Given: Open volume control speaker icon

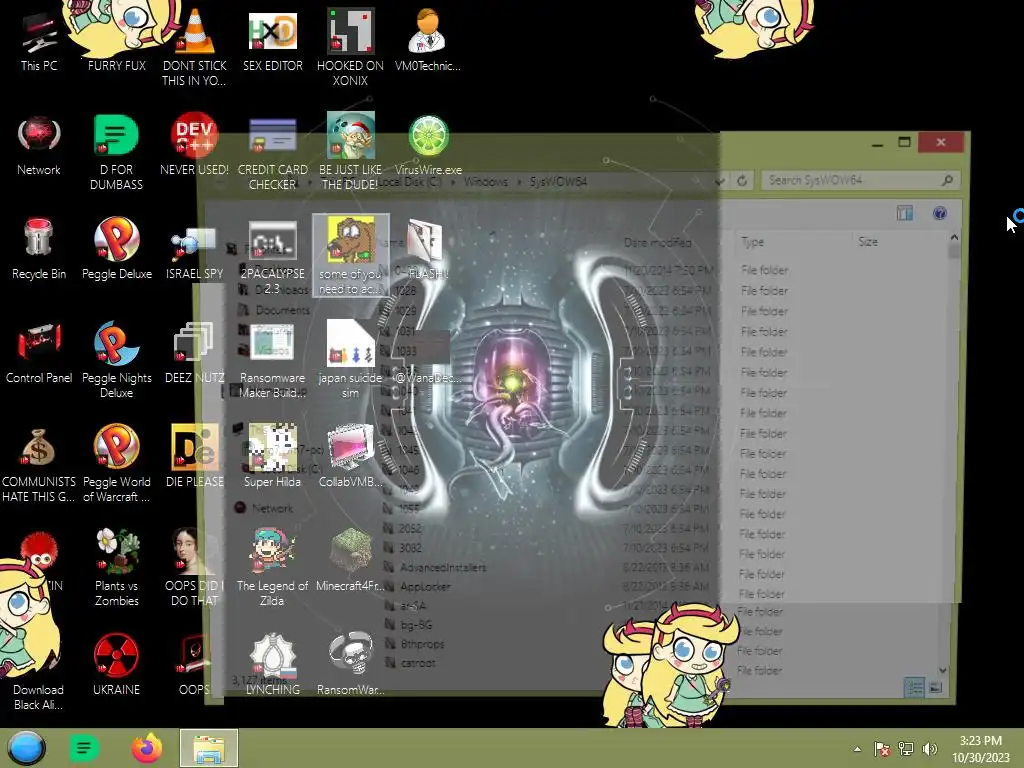Looking at the screenshot, I should click(929, 749).
